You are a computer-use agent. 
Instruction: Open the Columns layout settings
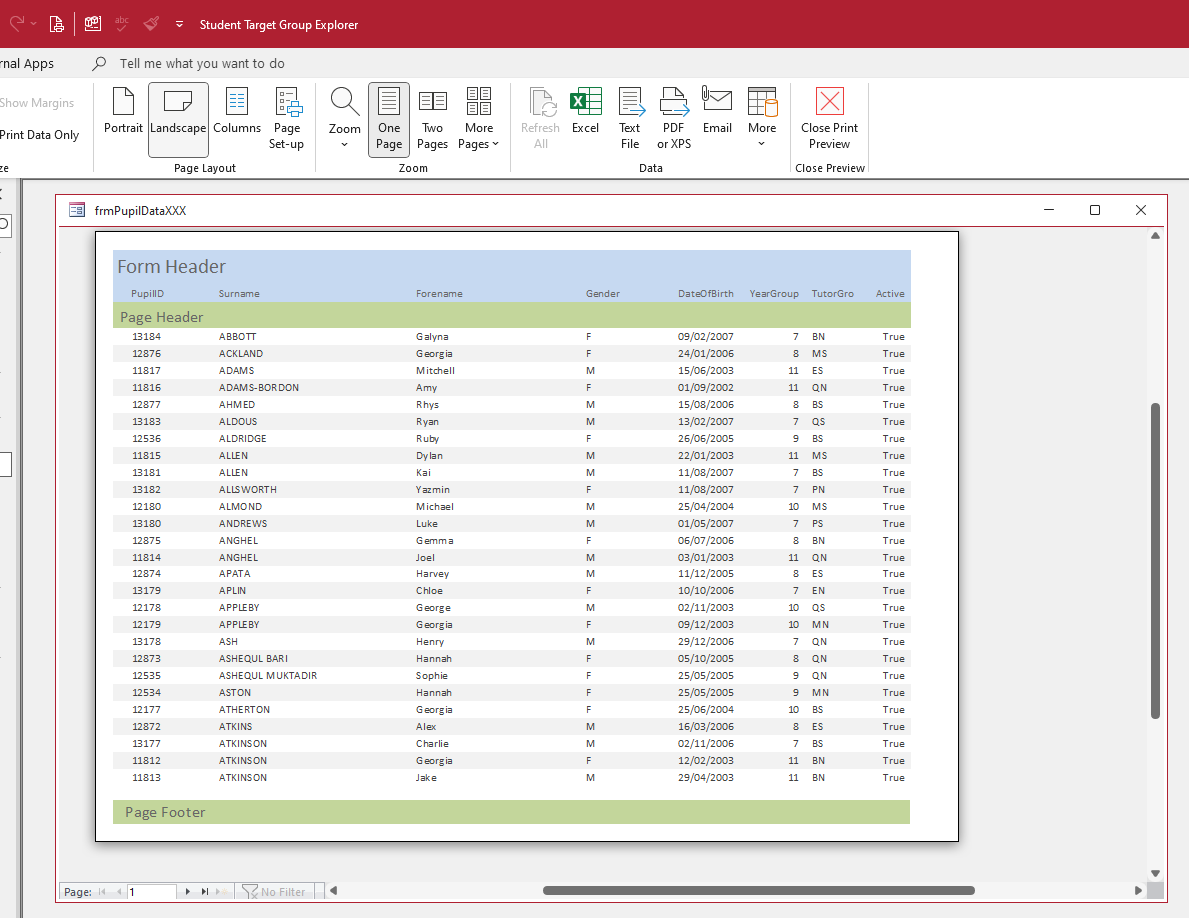tap(237, 111)
